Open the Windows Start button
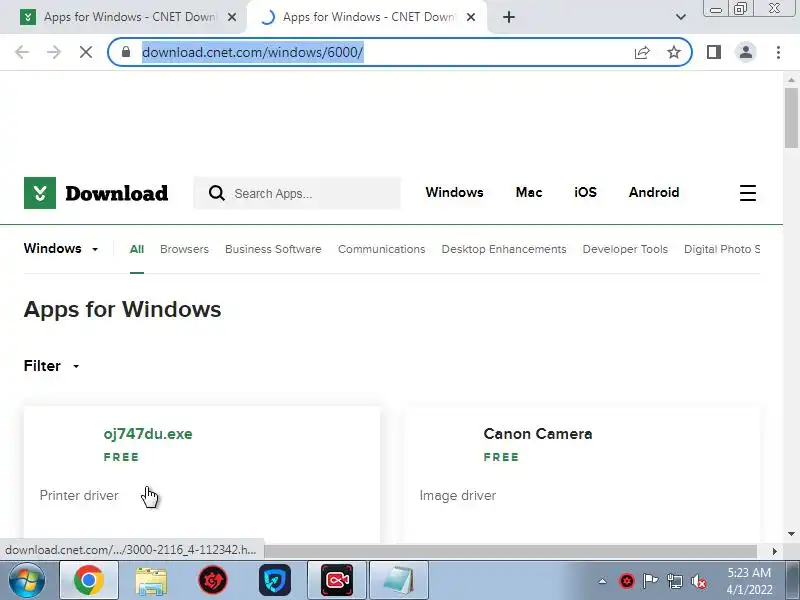This screenshot has height=600, width=800. point(26,580)
